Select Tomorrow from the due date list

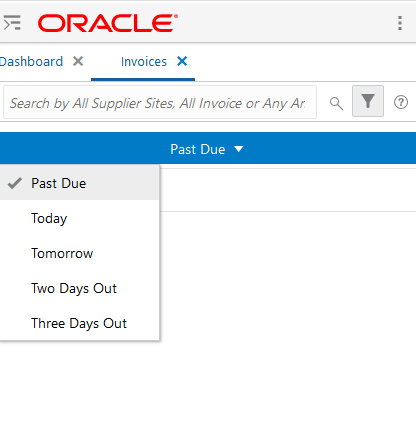[79, 253]
